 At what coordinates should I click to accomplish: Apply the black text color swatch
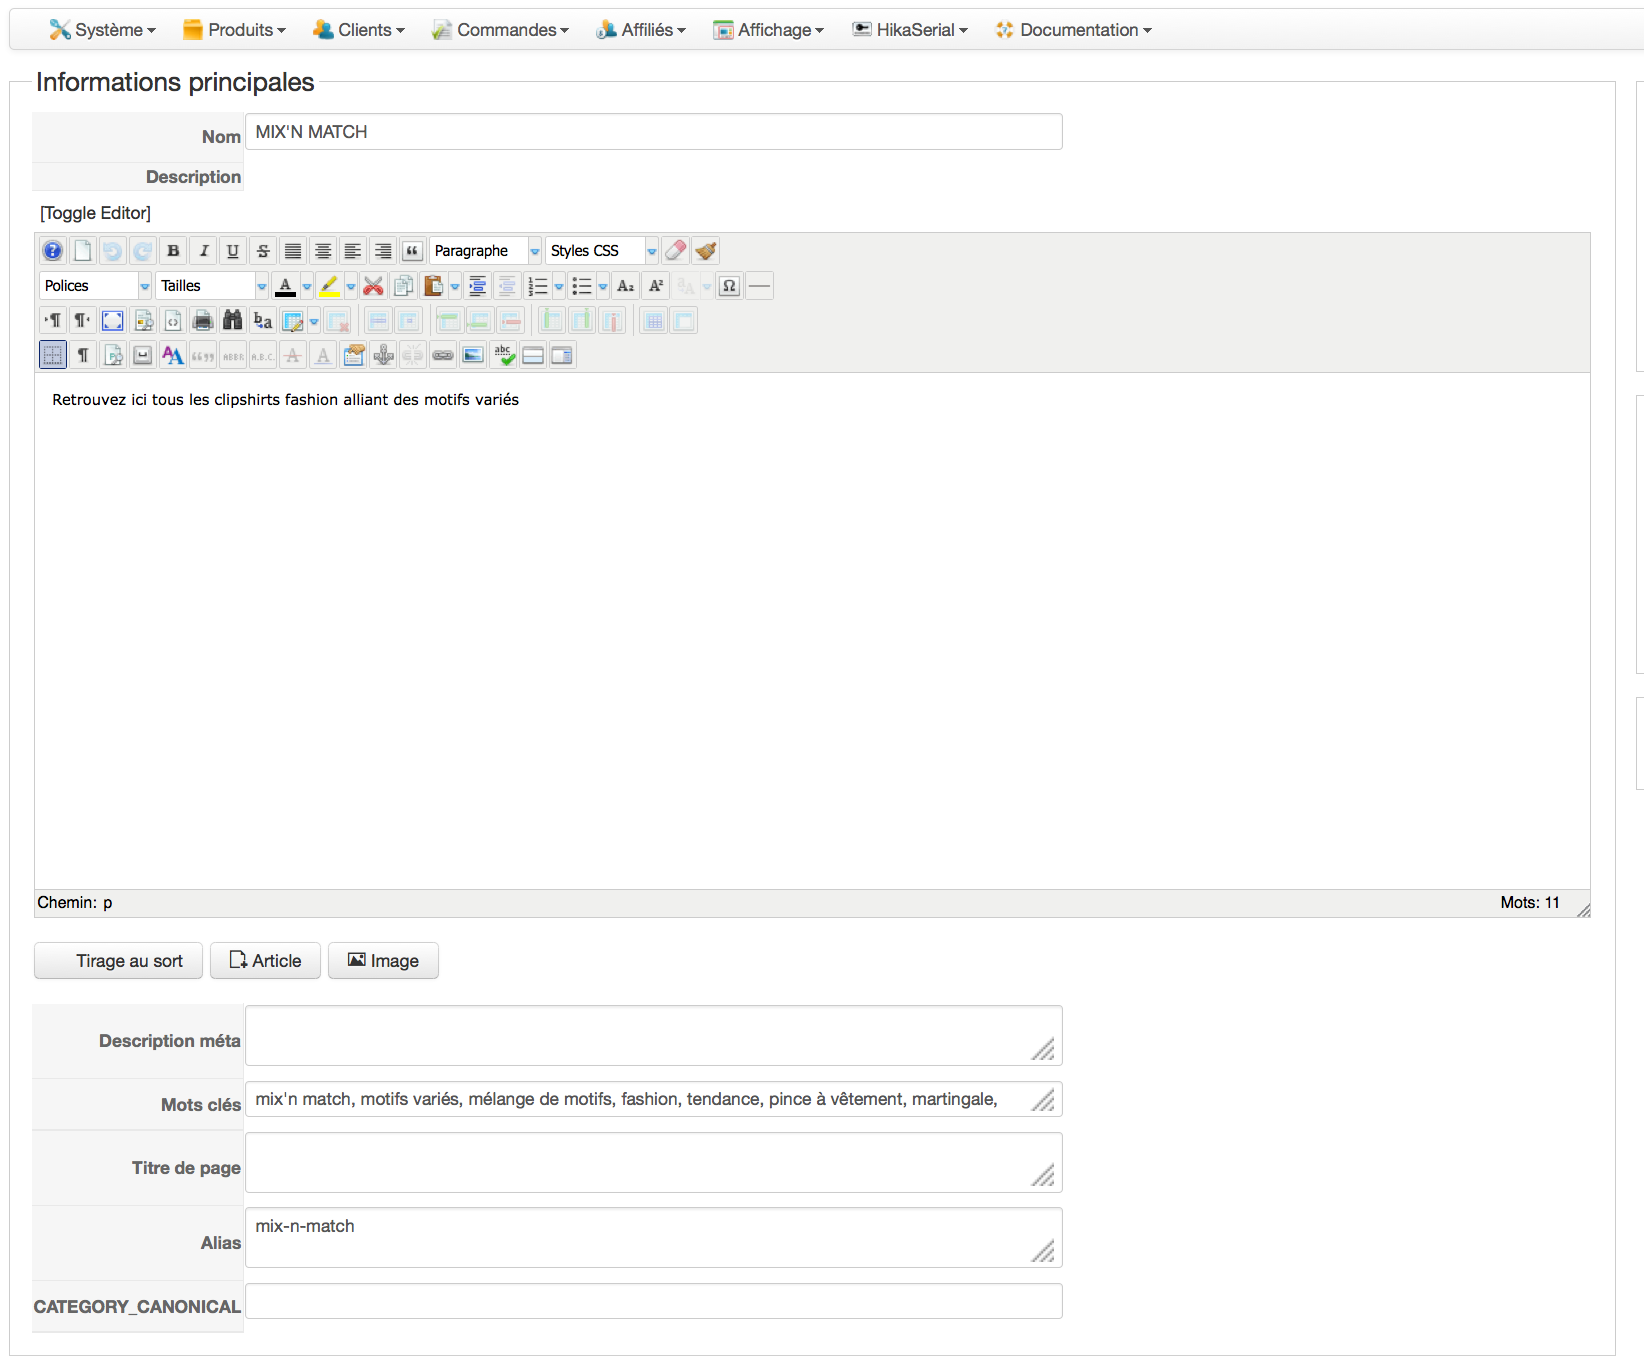point(285,286)
